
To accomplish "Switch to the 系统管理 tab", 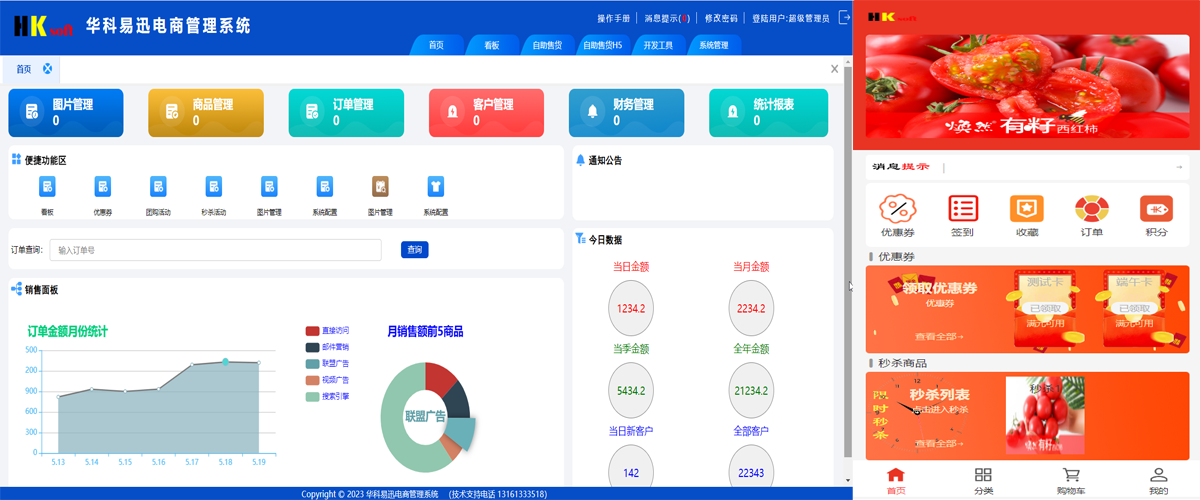I will tap(714, 45).
